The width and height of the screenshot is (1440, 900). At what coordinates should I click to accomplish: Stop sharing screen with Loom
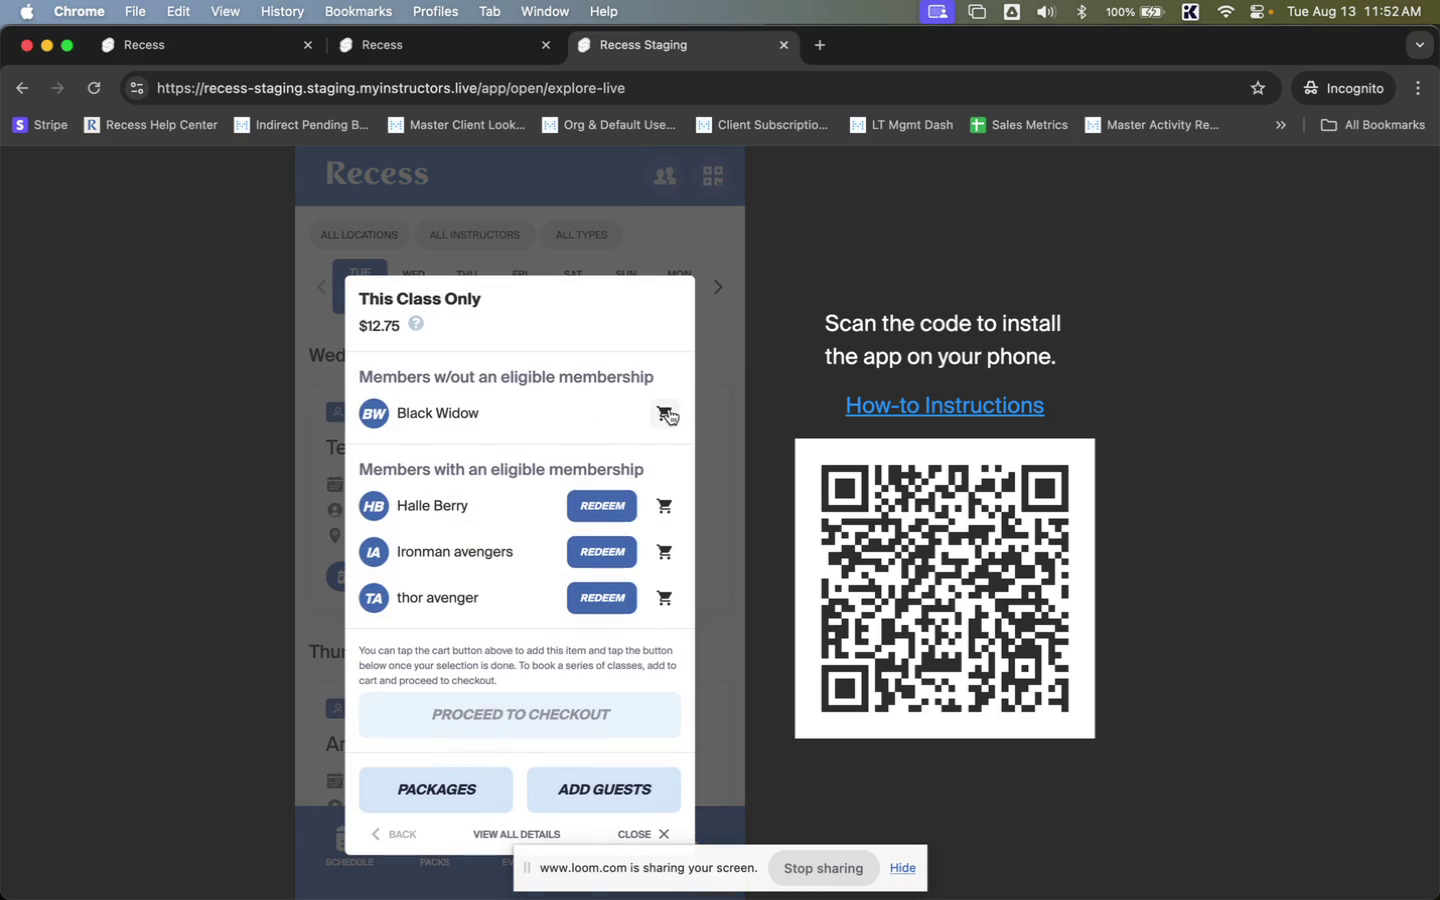tap(823, 868)
